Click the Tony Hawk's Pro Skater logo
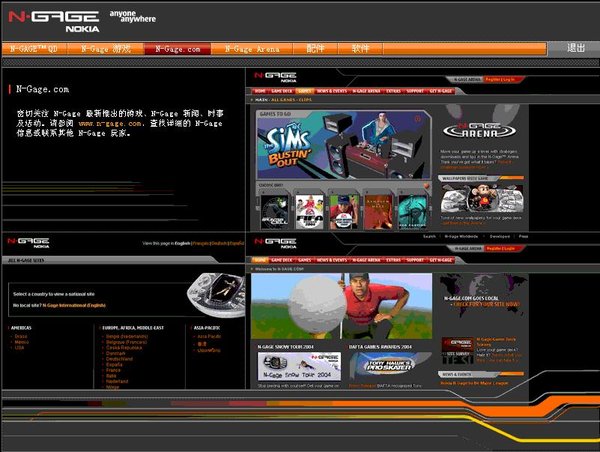 coord(390,364)
